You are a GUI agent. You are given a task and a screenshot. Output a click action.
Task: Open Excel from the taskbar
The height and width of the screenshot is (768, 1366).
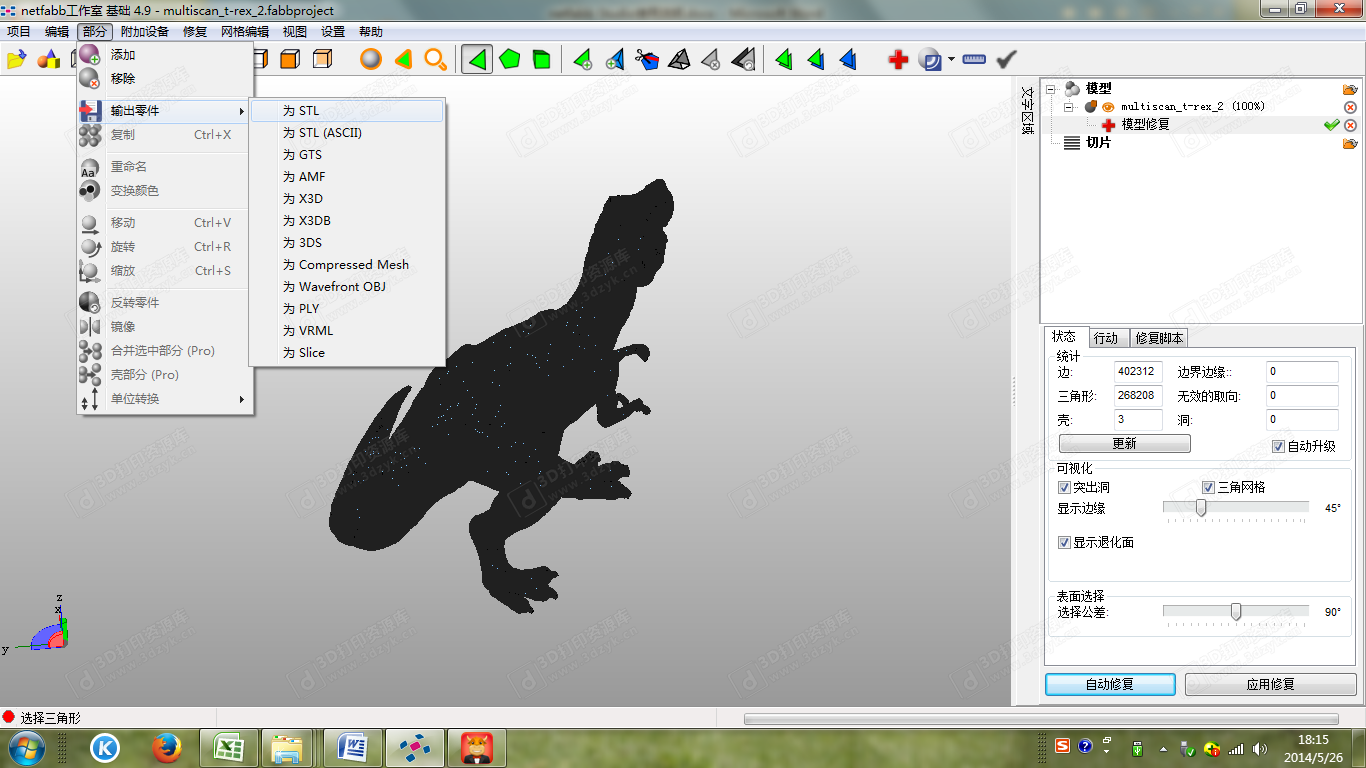[229, 747]
